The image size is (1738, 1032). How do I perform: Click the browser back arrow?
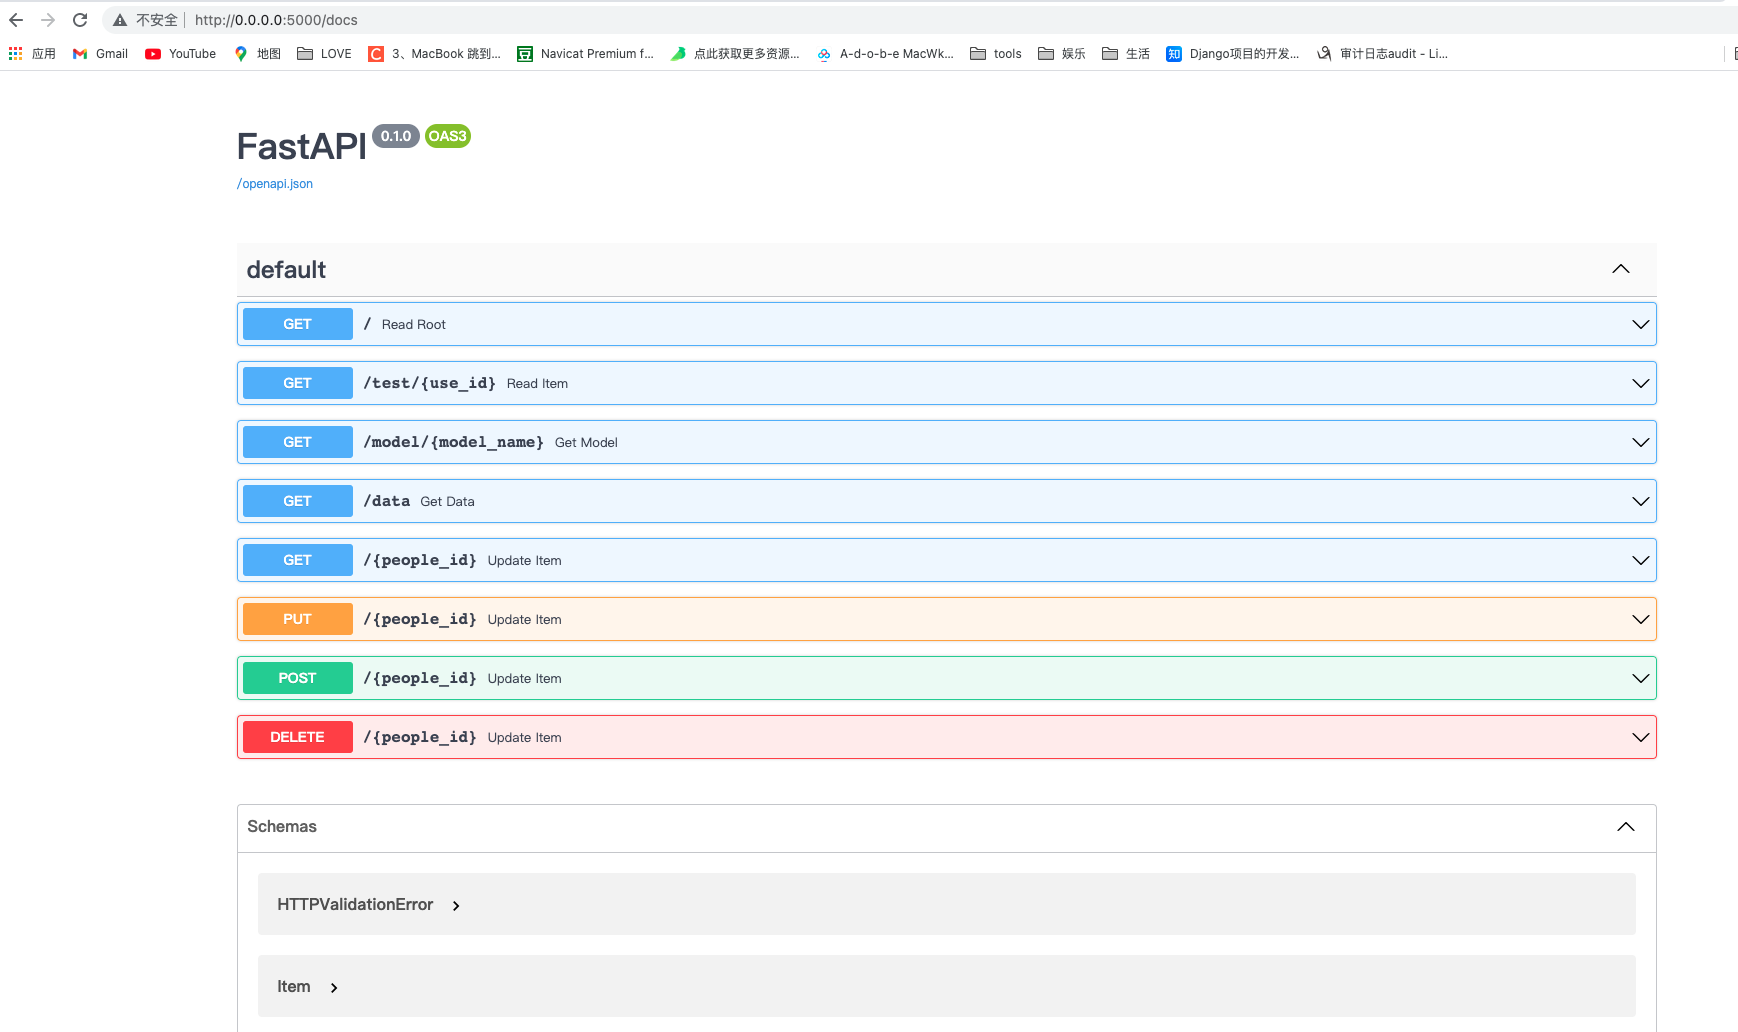16,20
